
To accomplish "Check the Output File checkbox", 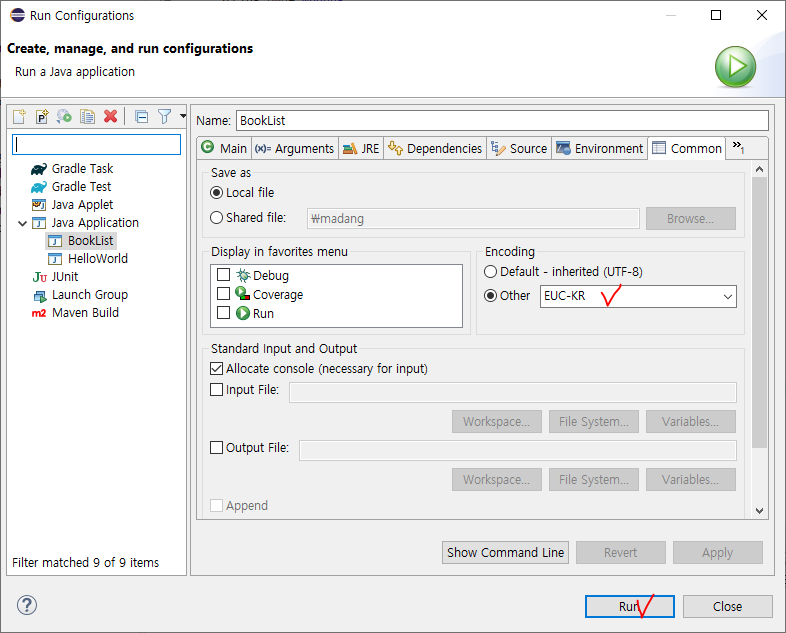I will [x=217, y=448].
